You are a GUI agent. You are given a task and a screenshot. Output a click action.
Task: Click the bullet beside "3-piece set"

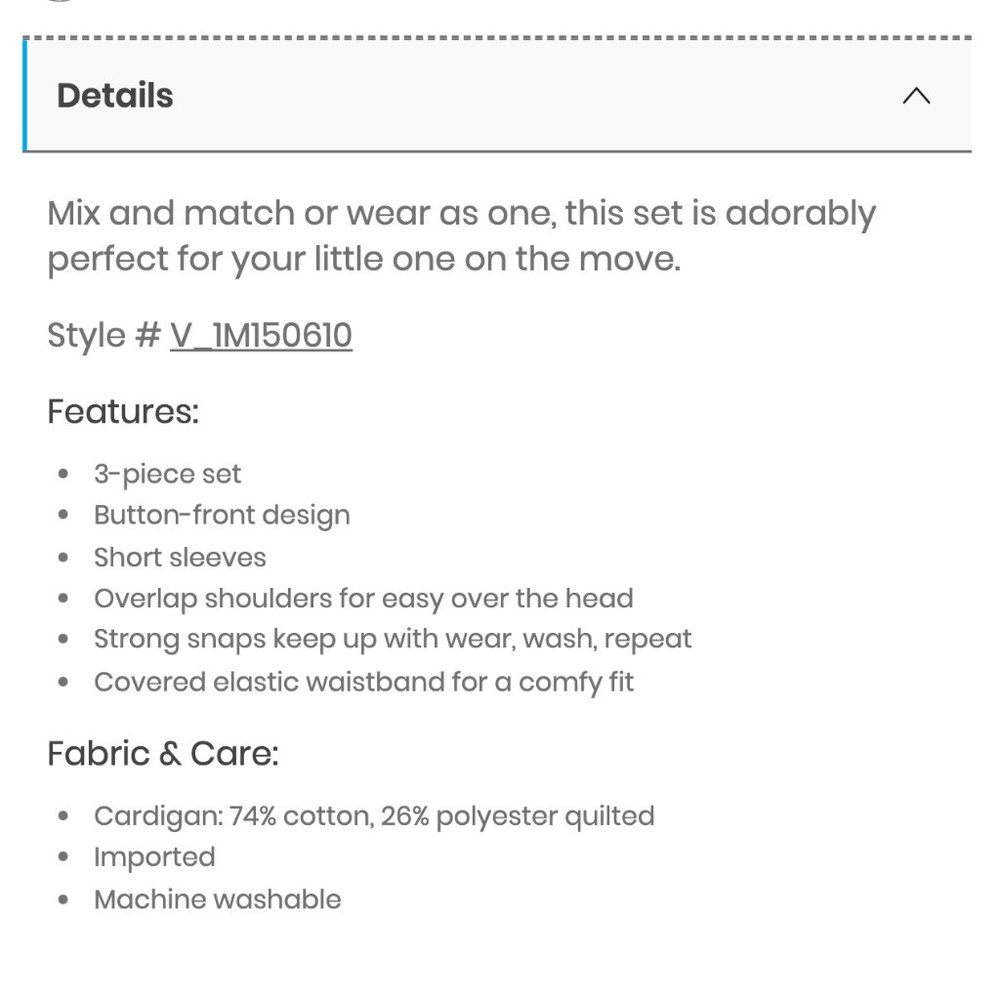[x=62, y=474]
